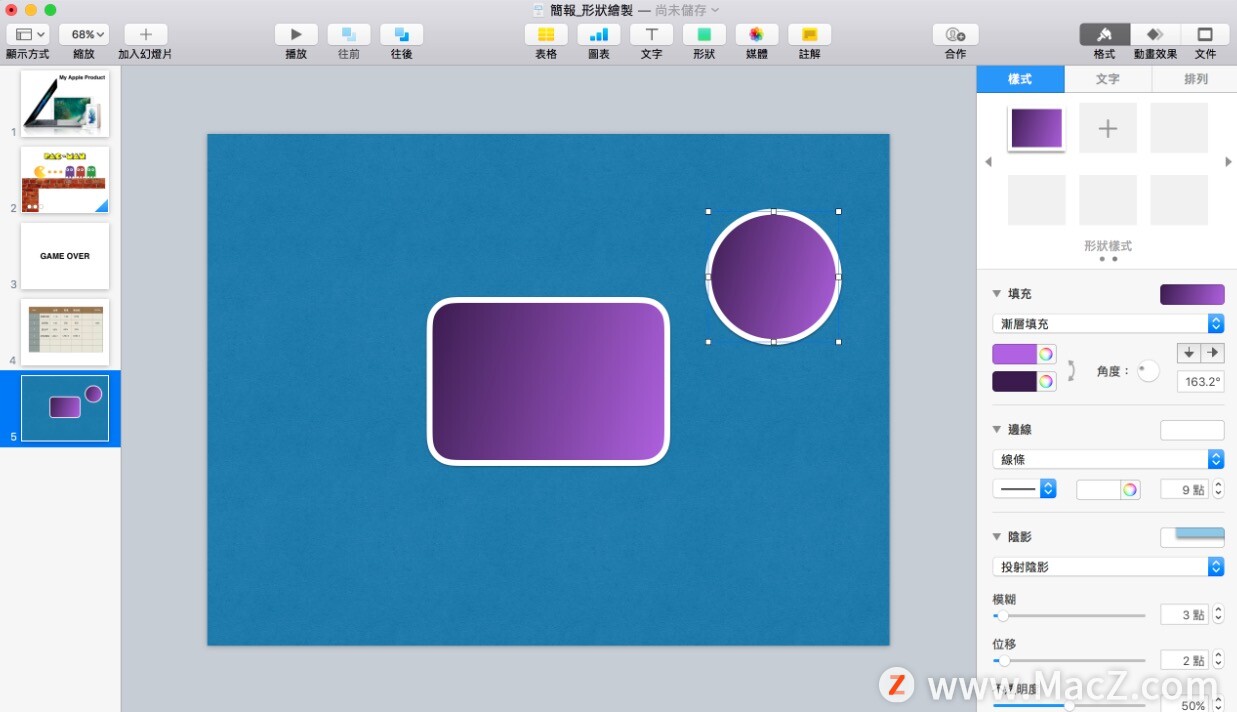
Task: Open color wheel for the border color
Action: click(x=1130, y=489)
